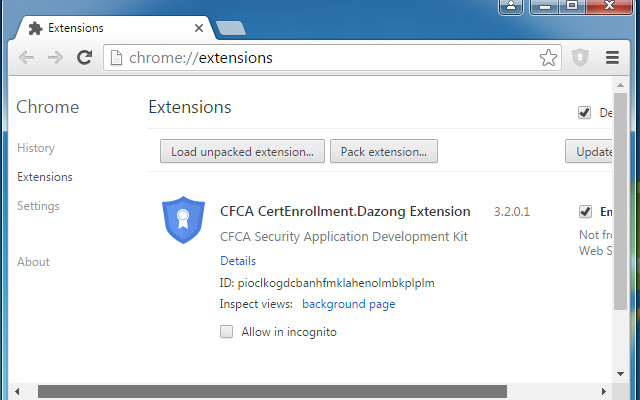
Task: Open the background page inspect link
Action: pyautogui.click(x=349, y=304)
